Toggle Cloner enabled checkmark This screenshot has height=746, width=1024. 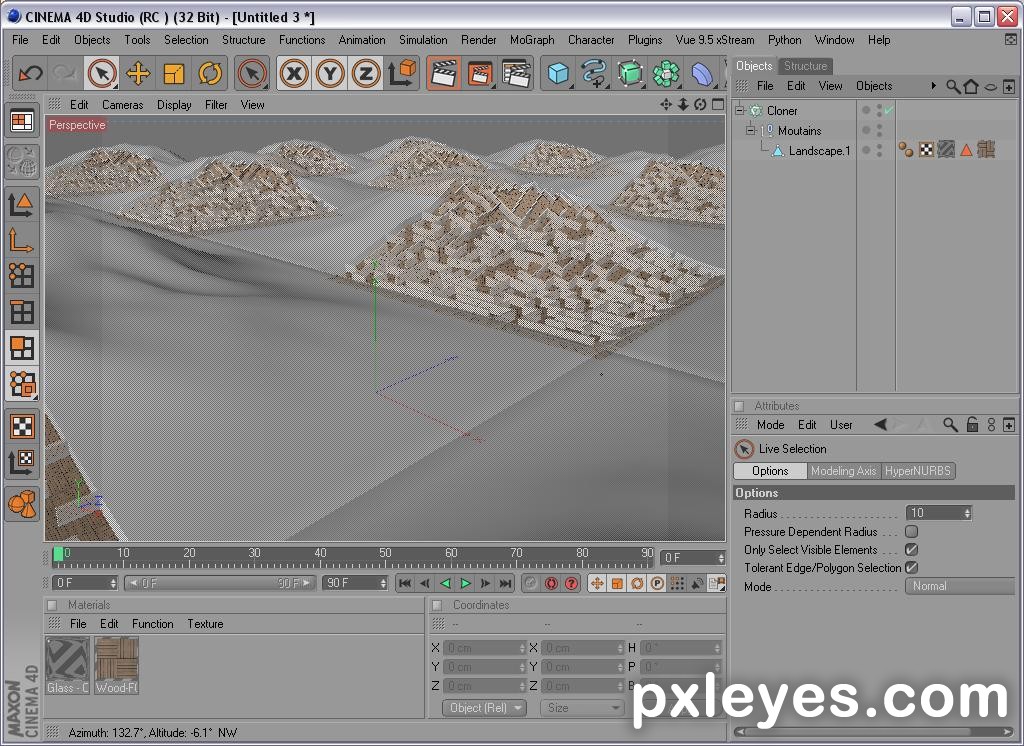click(888, 110)
